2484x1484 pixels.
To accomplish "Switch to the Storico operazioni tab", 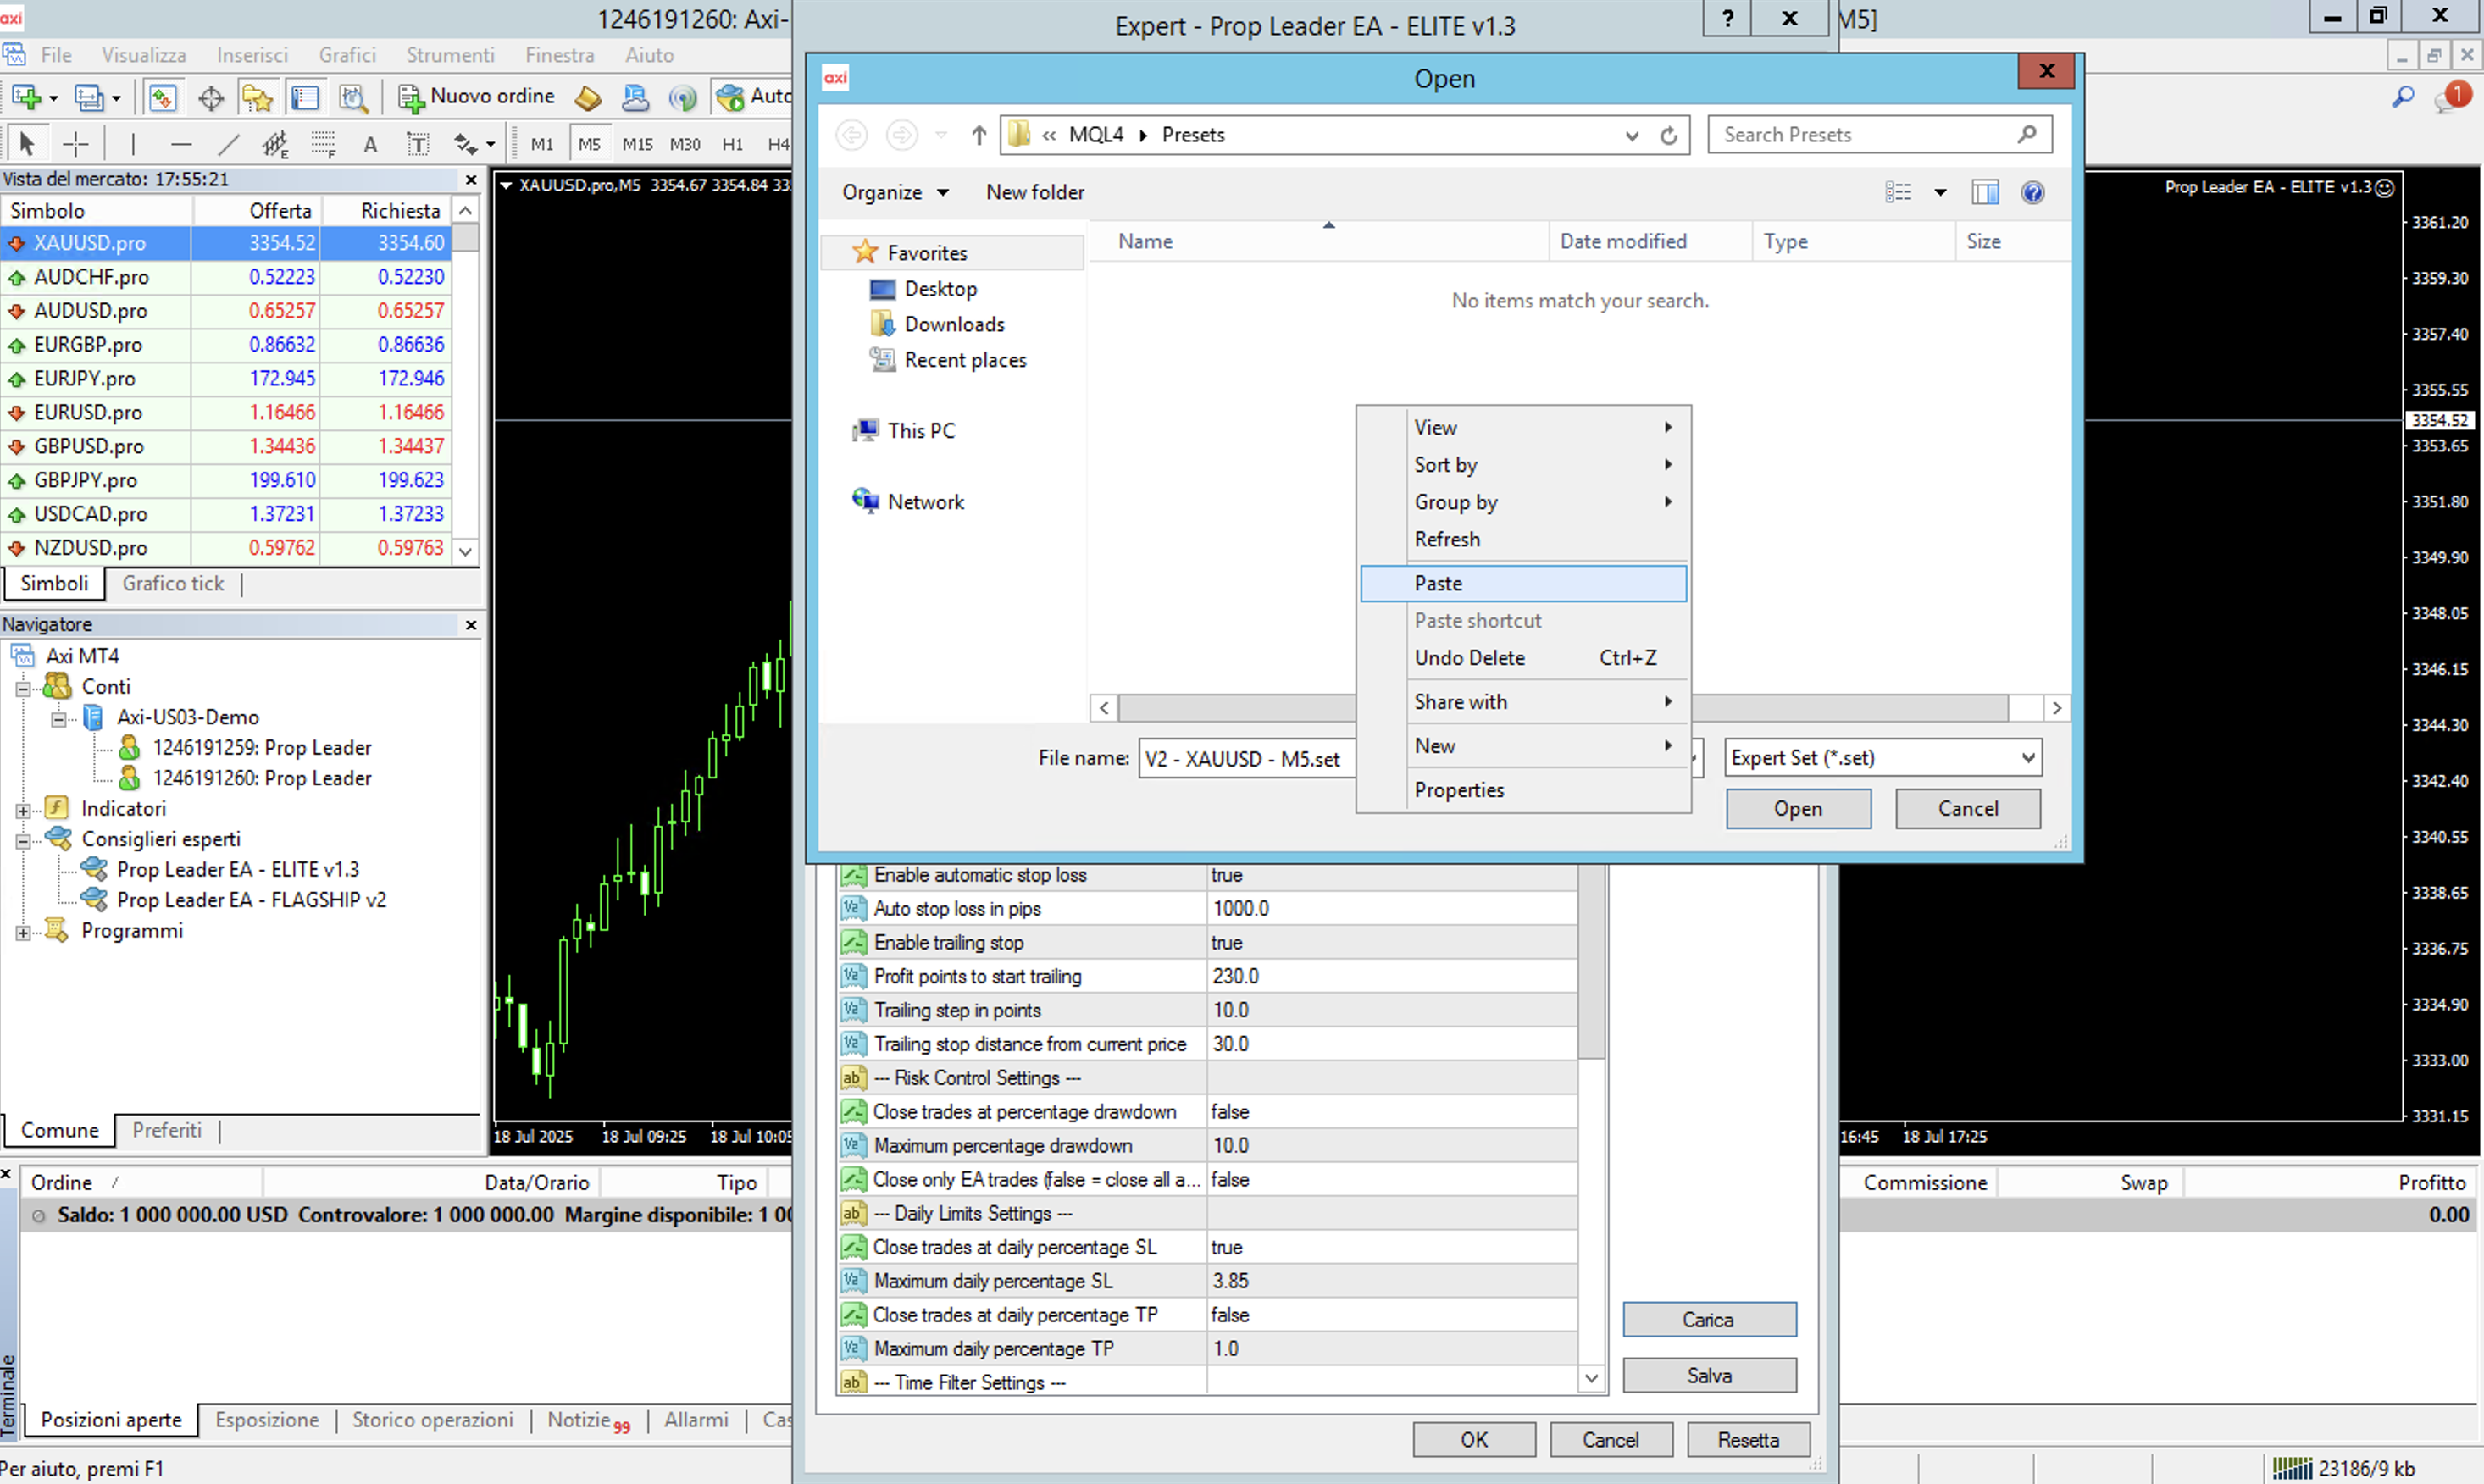I will (x=432, y=1420).
